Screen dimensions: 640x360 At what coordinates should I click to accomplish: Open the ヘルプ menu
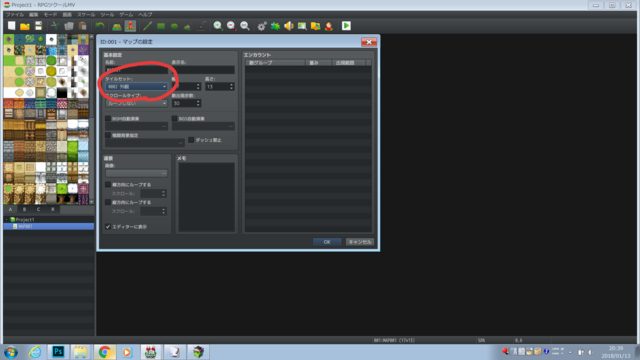point(145,15)
